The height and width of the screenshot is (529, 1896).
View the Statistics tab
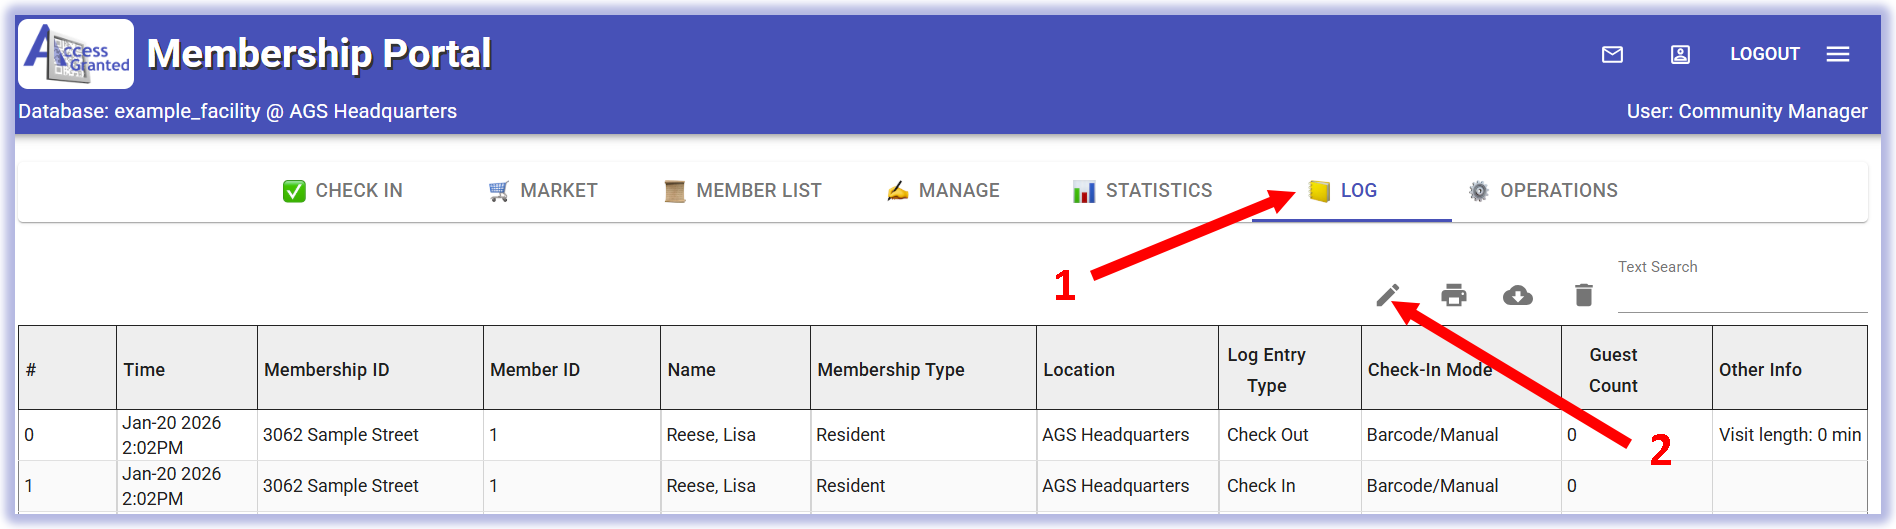point(1143,191)
